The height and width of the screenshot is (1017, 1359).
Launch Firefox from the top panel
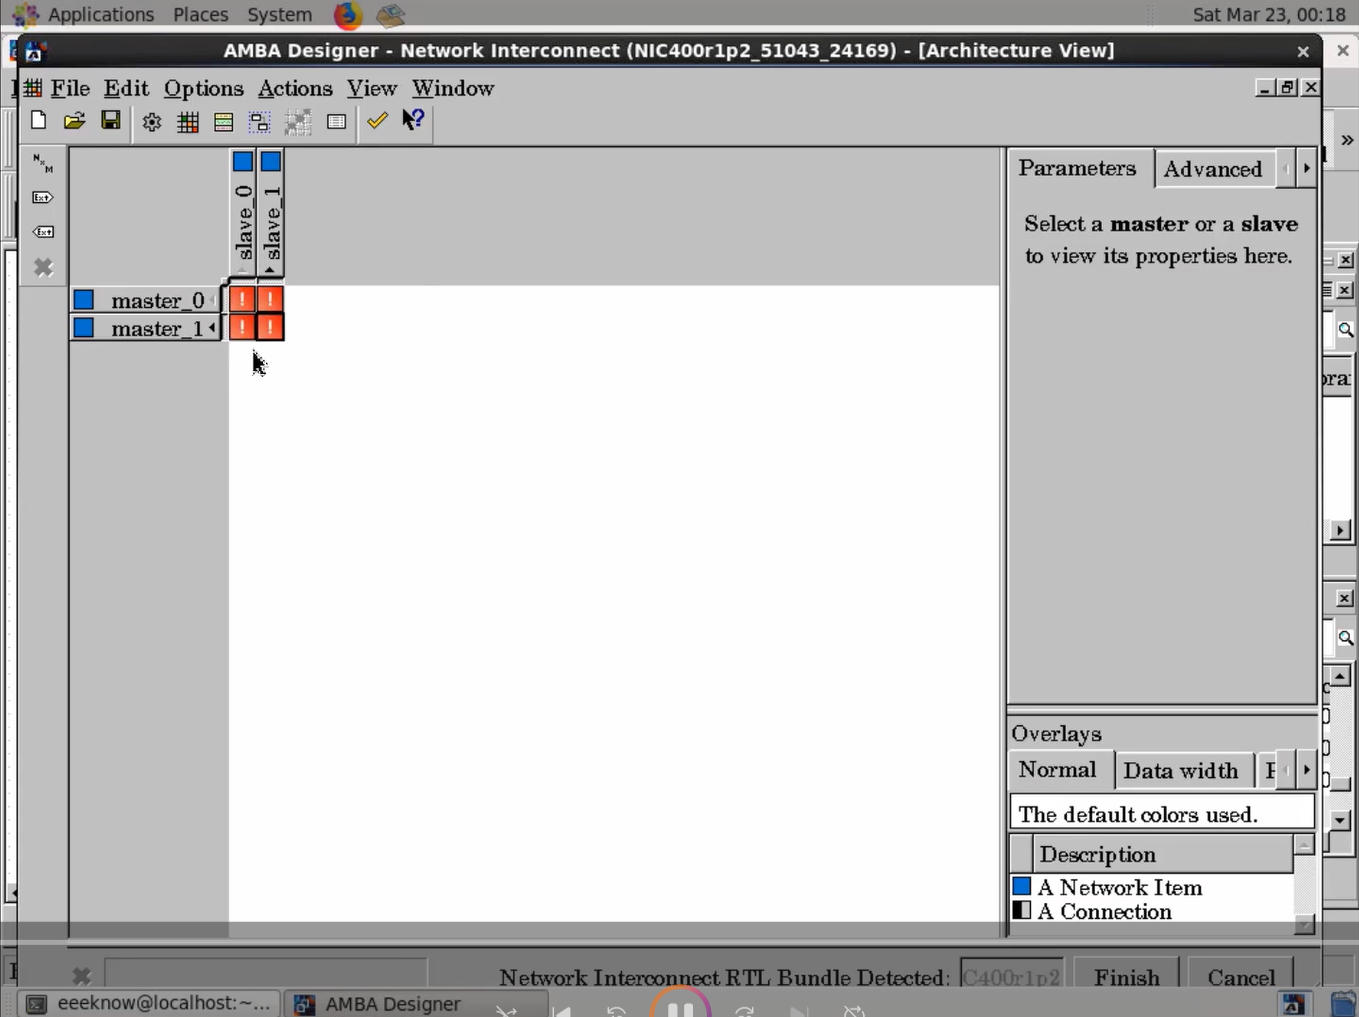347,15
